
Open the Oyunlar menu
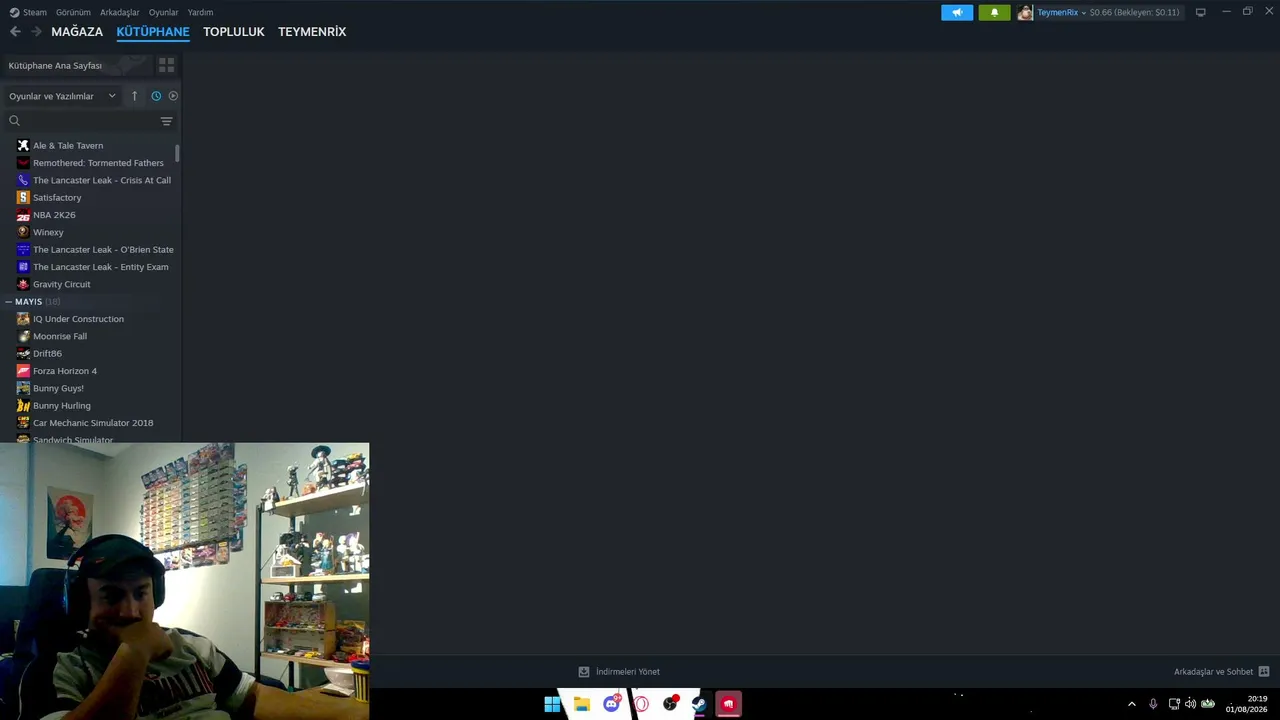pos(164,12)
